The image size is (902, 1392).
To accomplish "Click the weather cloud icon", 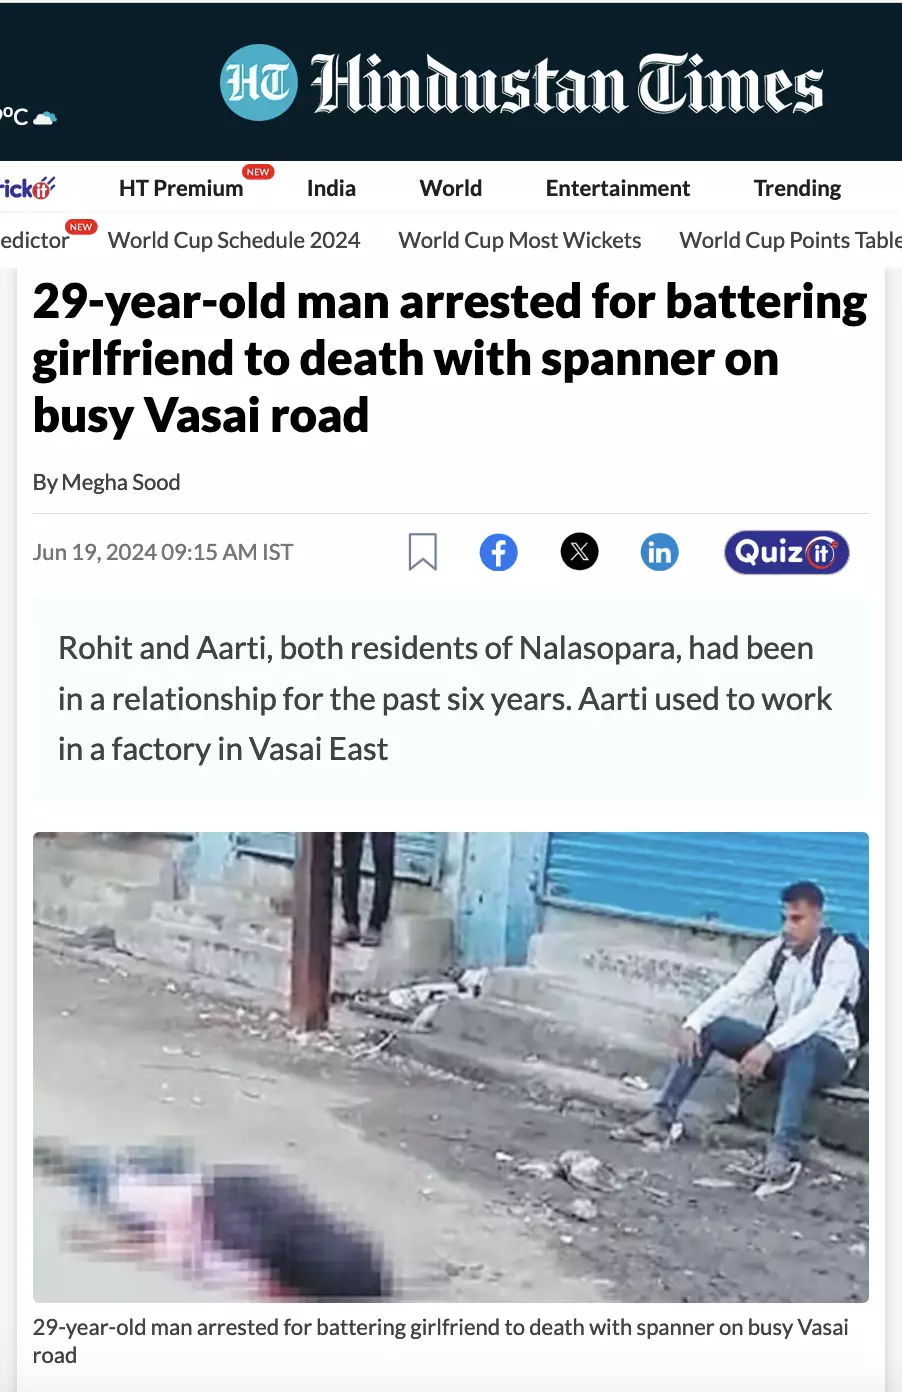I will 45,118.
